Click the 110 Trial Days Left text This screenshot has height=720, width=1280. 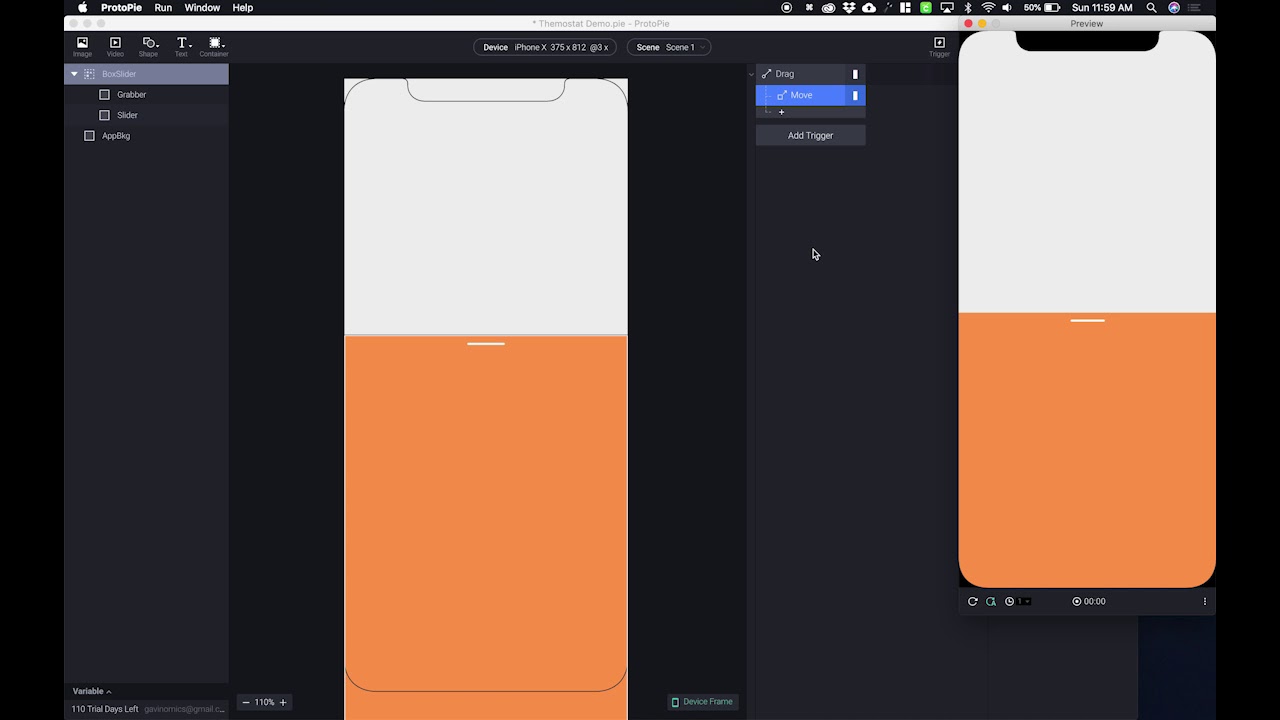tap(105, 709)
